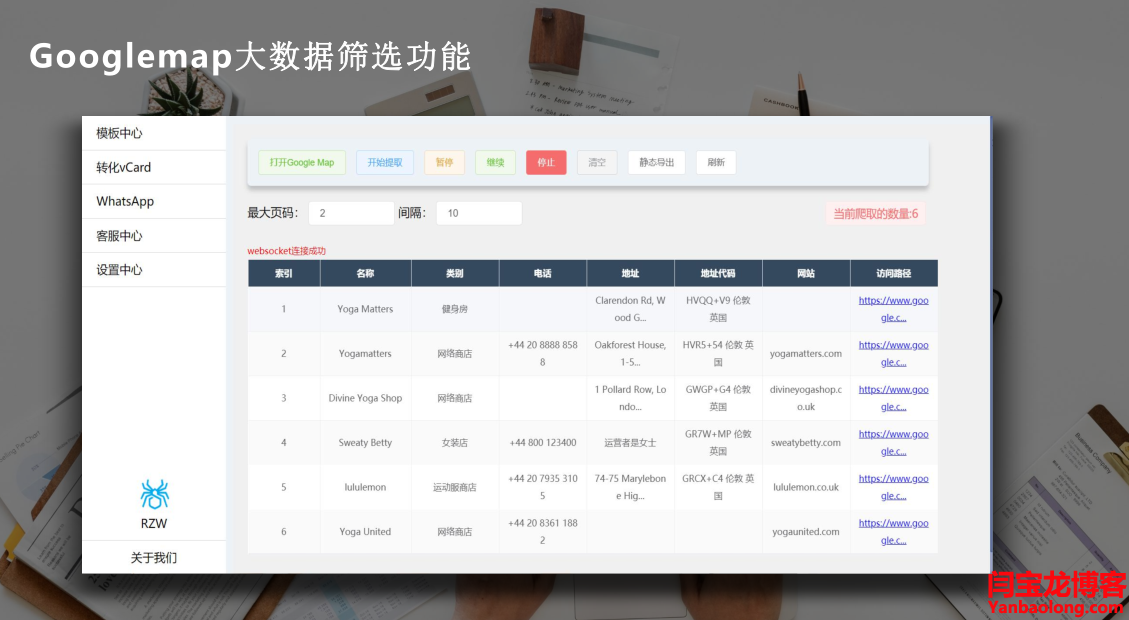Click the 名称 column header
Image resolution: width=1129 pixels, height=620 pixels.
365,273
